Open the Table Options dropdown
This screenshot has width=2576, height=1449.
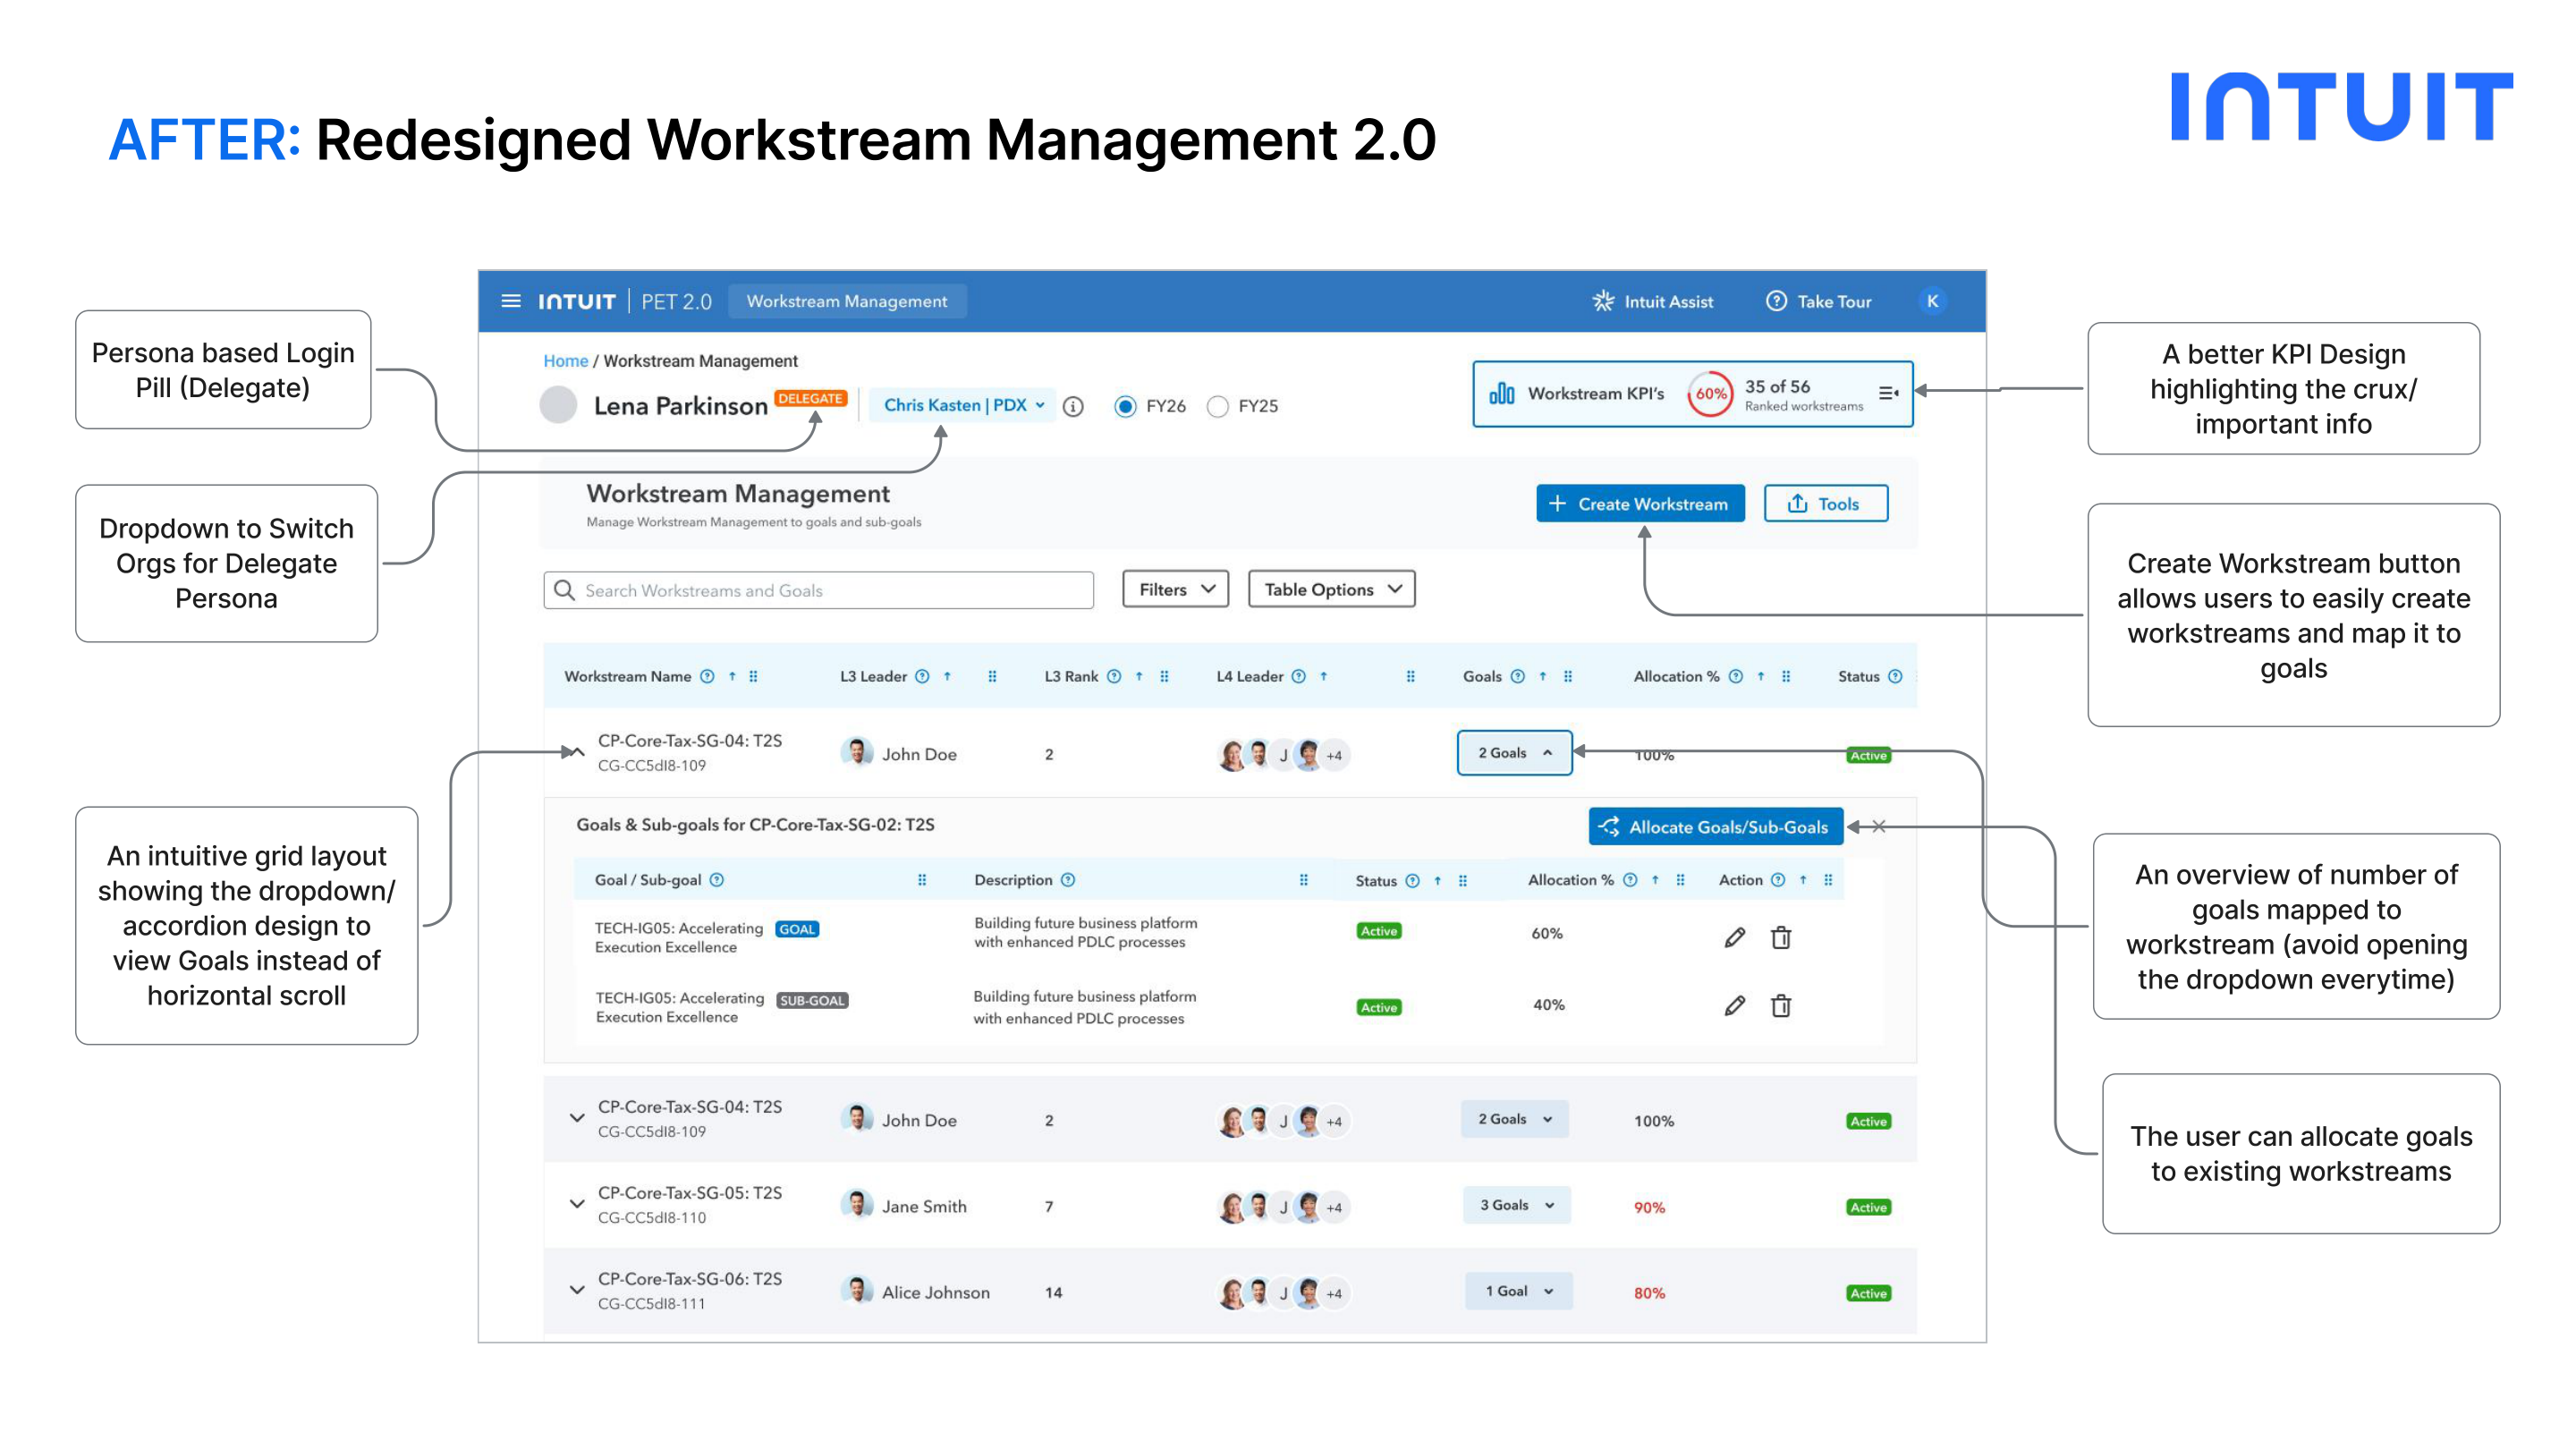pyautogui.click(x=1332, y=589)
